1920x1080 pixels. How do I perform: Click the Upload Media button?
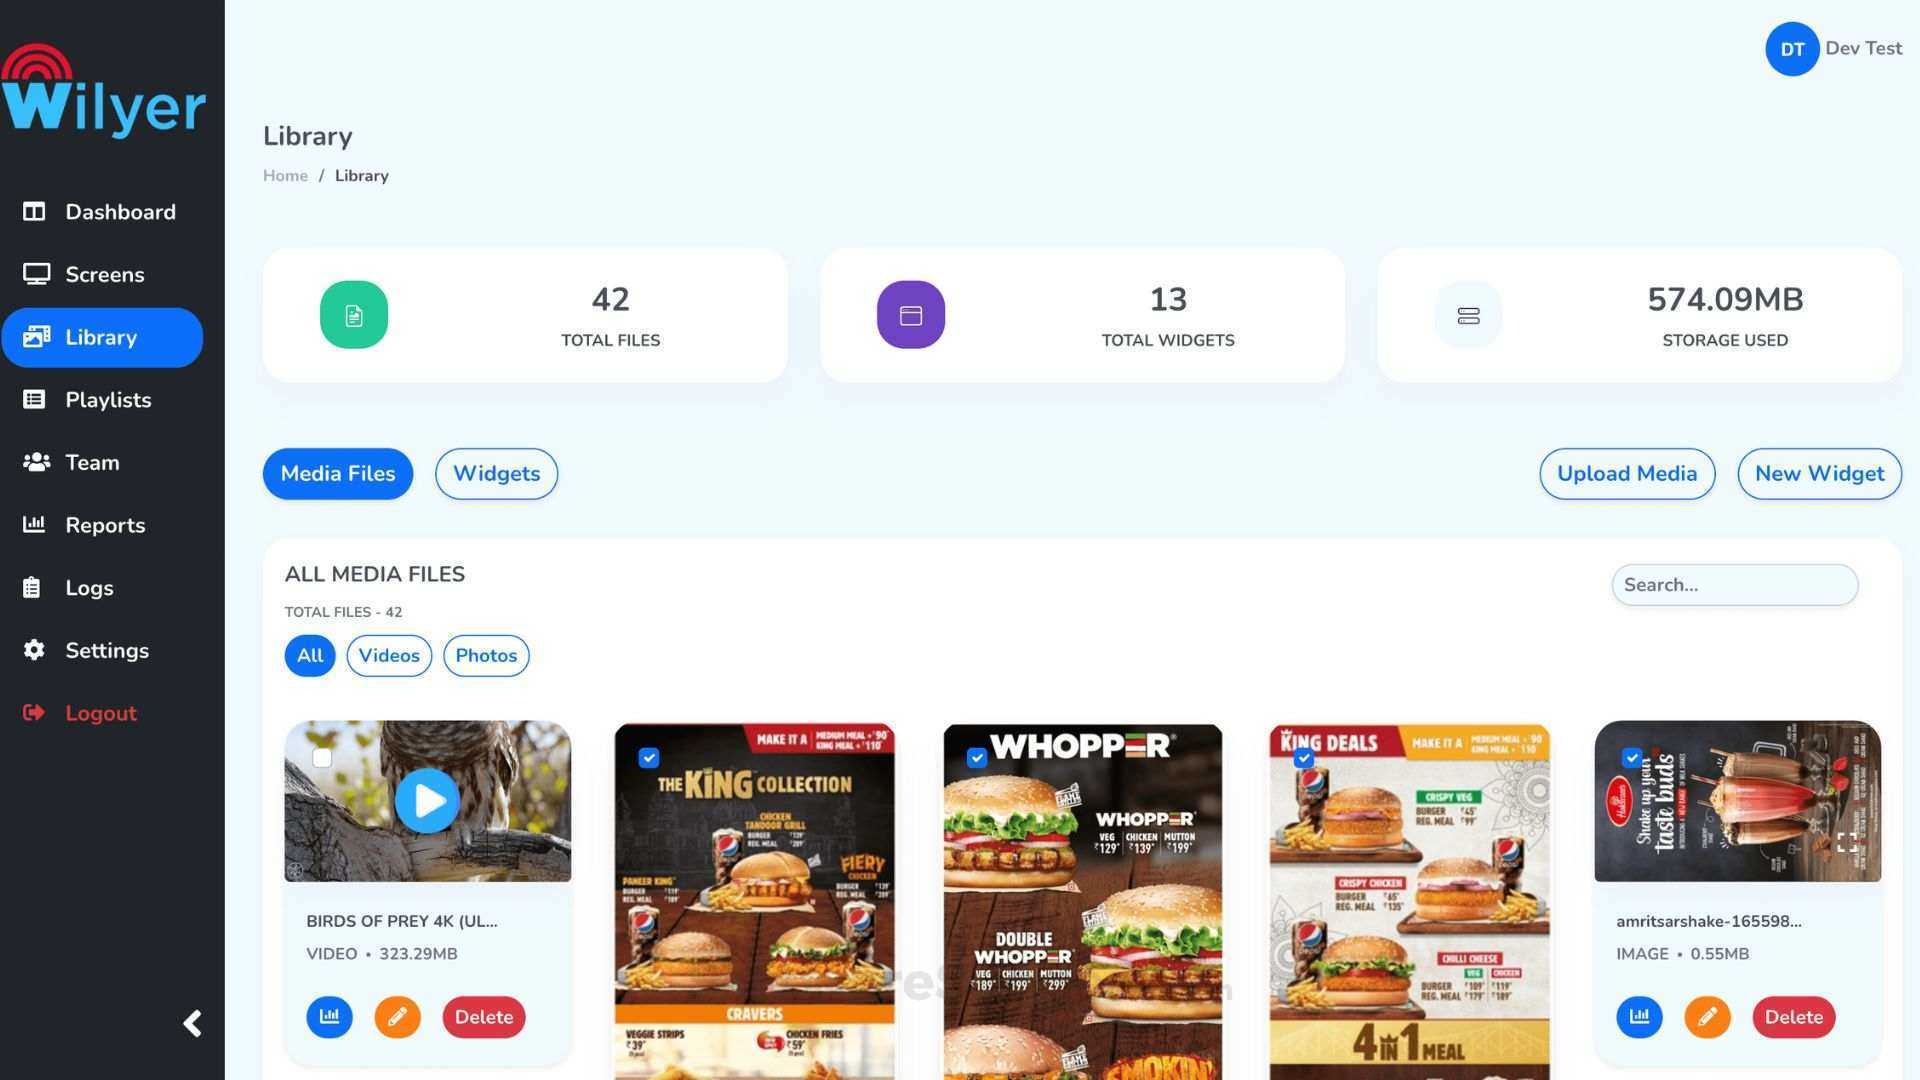(x=1627, y=474)
